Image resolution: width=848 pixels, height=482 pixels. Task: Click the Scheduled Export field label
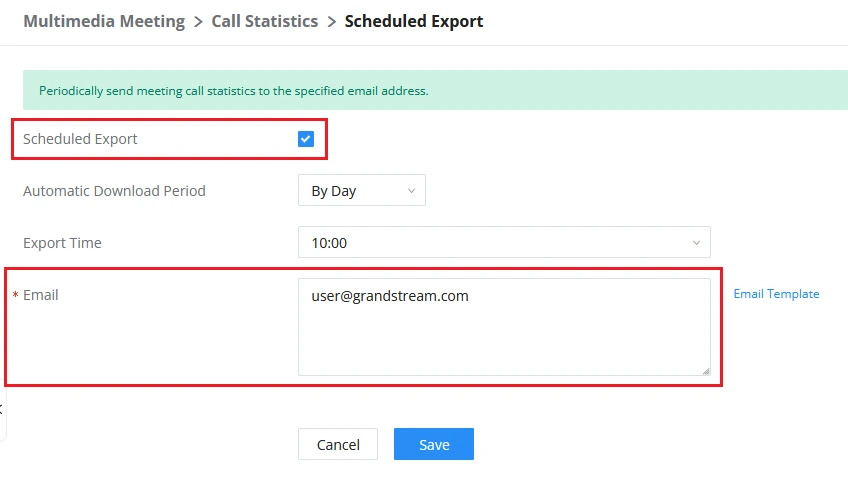80,139
